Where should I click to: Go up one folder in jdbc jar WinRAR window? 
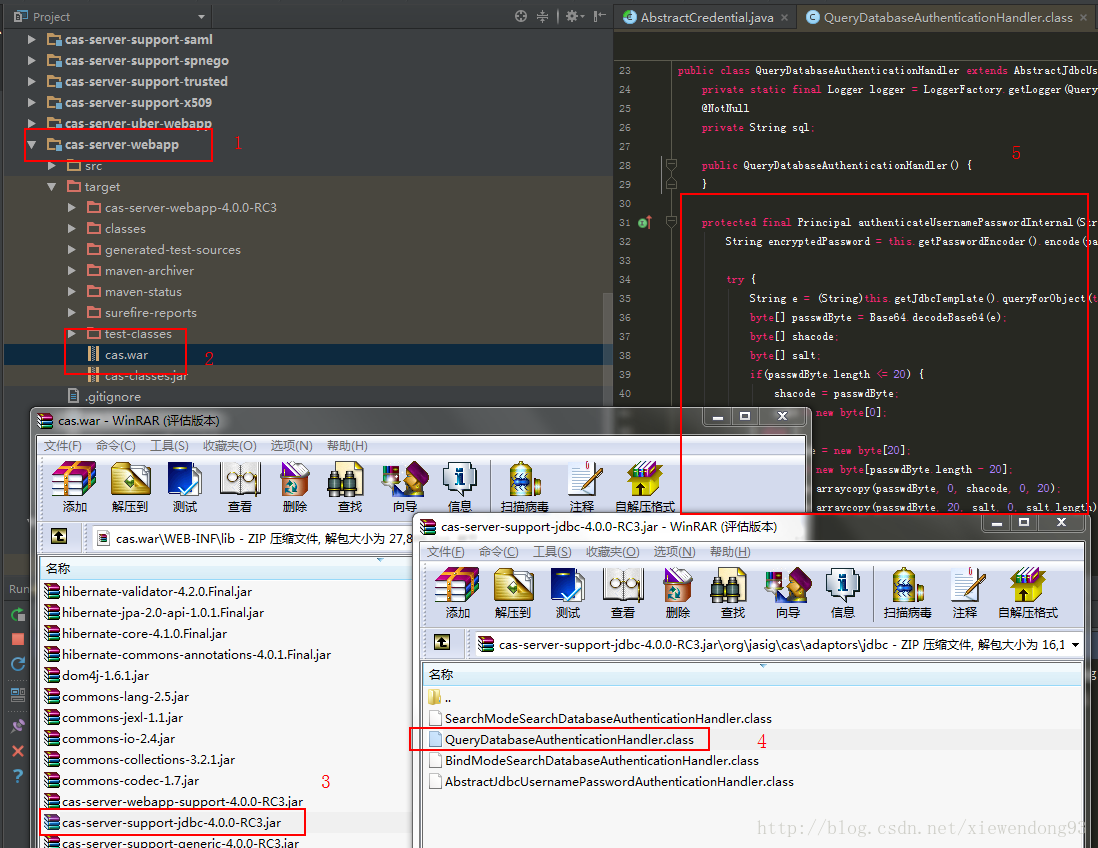click(x=442, y=642)
